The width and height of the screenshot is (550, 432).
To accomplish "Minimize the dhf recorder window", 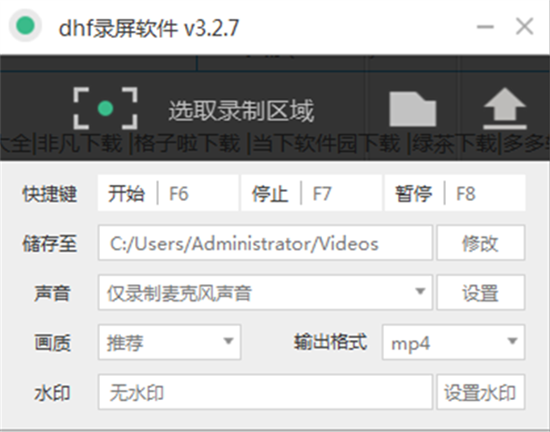I will (x=485, y=27).
